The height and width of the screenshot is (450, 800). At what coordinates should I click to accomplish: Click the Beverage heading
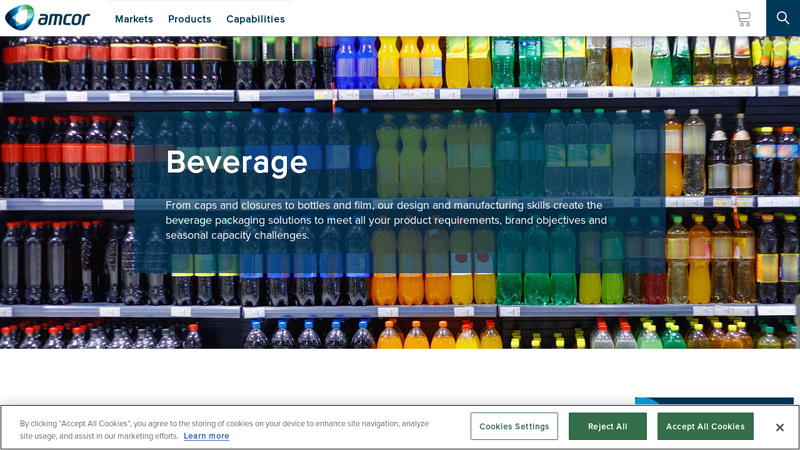coord(237,162)
